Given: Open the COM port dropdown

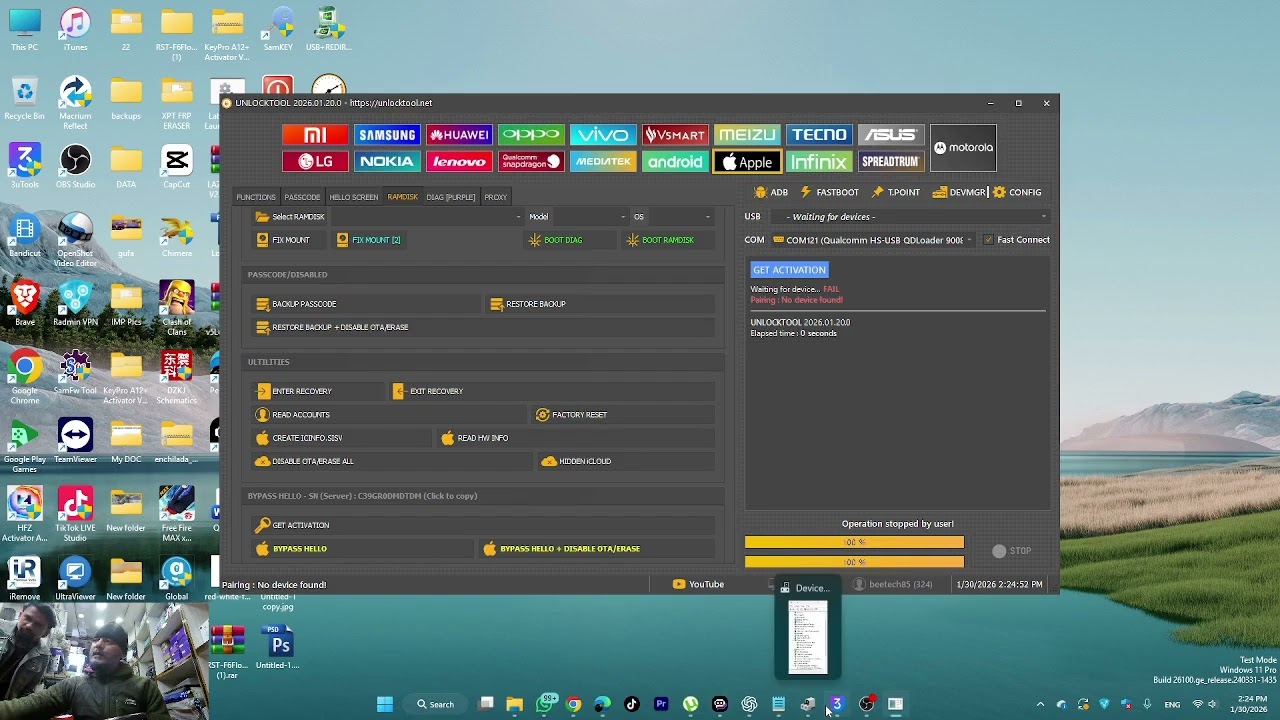Looking at the screenshot, I should 873,240.
